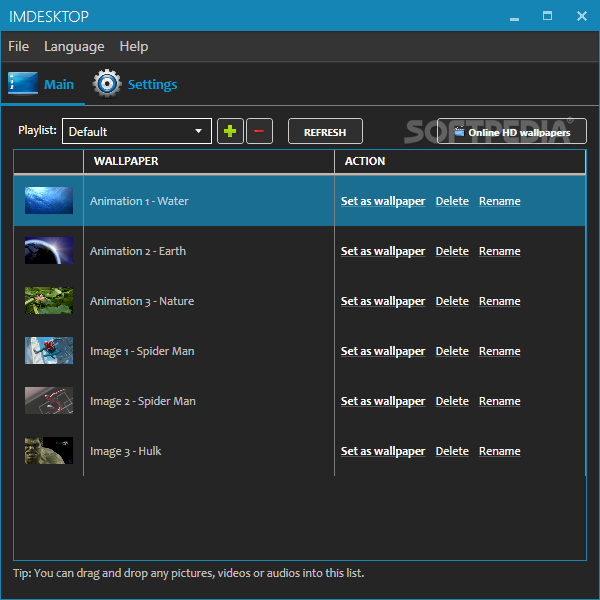This screenshot has width=600, height=600.
Task: Rename Image 3 - Hulk
Action: (x=499, y=452)
